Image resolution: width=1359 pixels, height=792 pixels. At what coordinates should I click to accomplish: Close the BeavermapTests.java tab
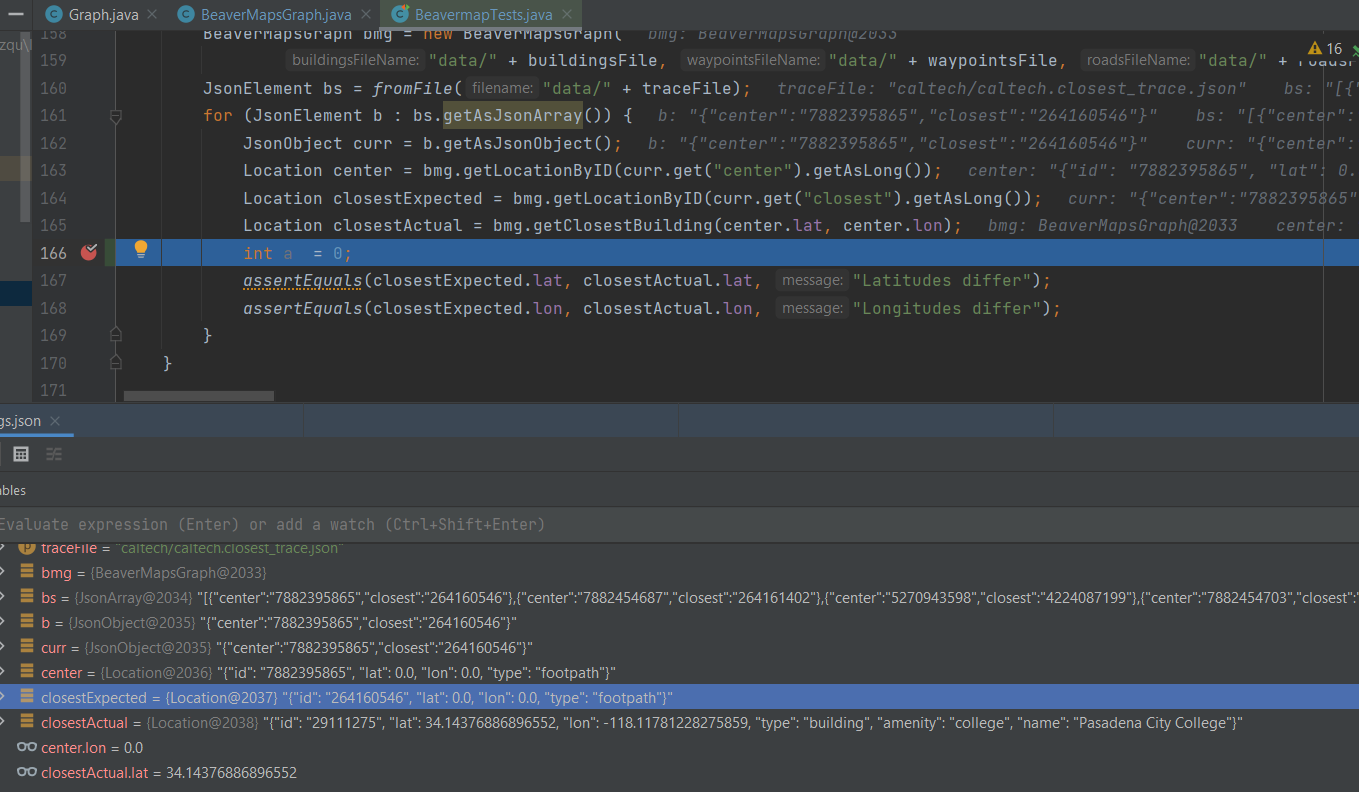565,15
